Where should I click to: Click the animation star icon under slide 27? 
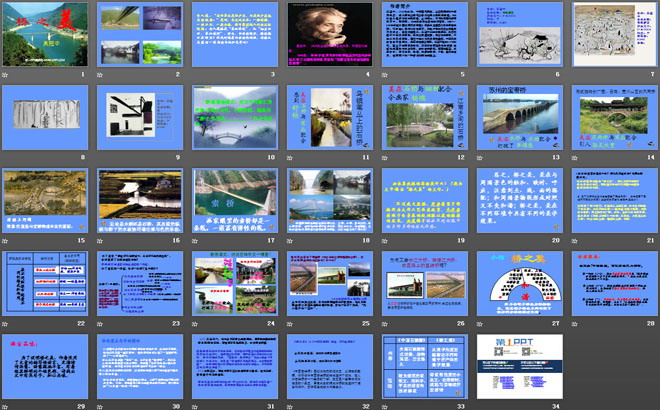click(x=480, y=324)
